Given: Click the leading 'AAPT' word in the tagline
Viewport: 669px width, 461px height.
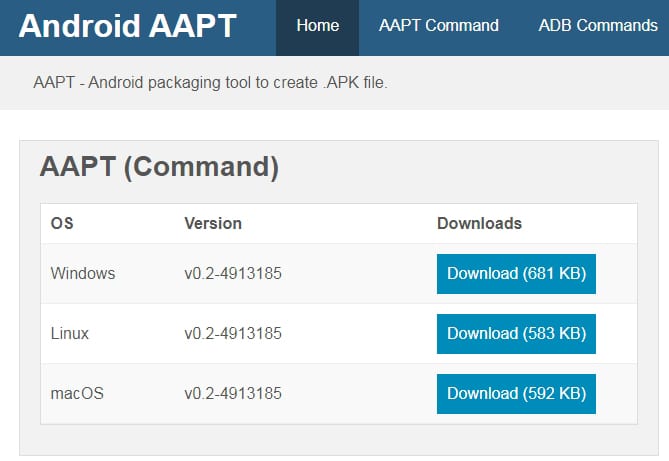Looking at the screenshot, I should (52, 82).
